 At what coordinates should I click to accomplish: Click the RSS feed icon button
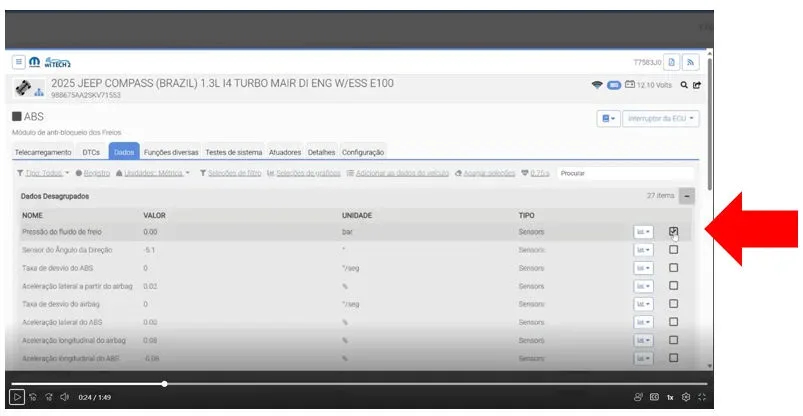(690, 63)
